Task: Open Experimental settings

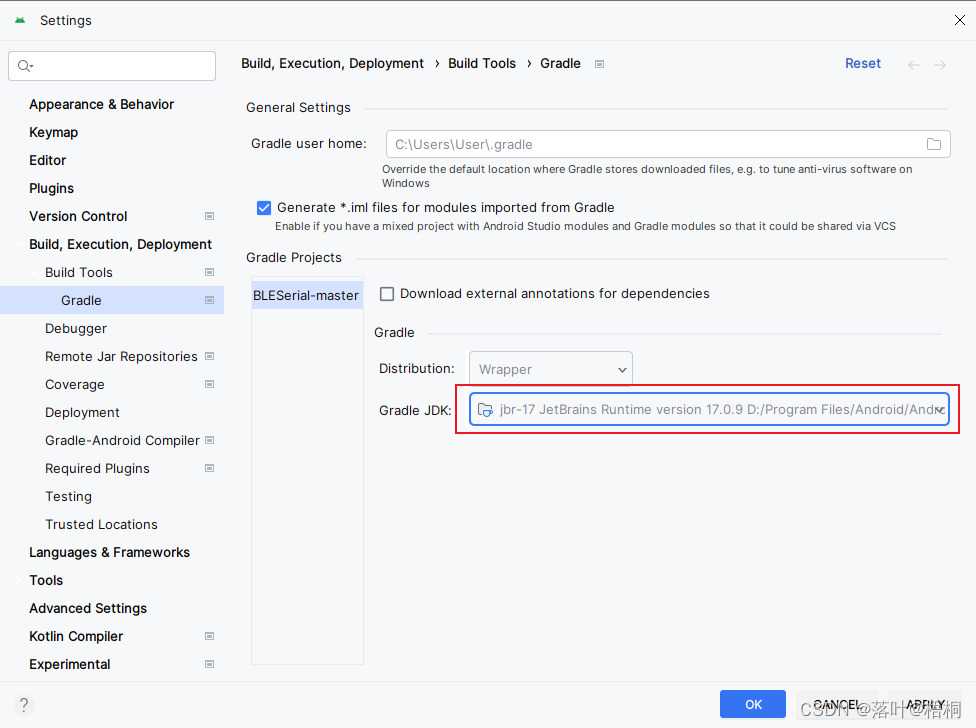Action: 70,665
